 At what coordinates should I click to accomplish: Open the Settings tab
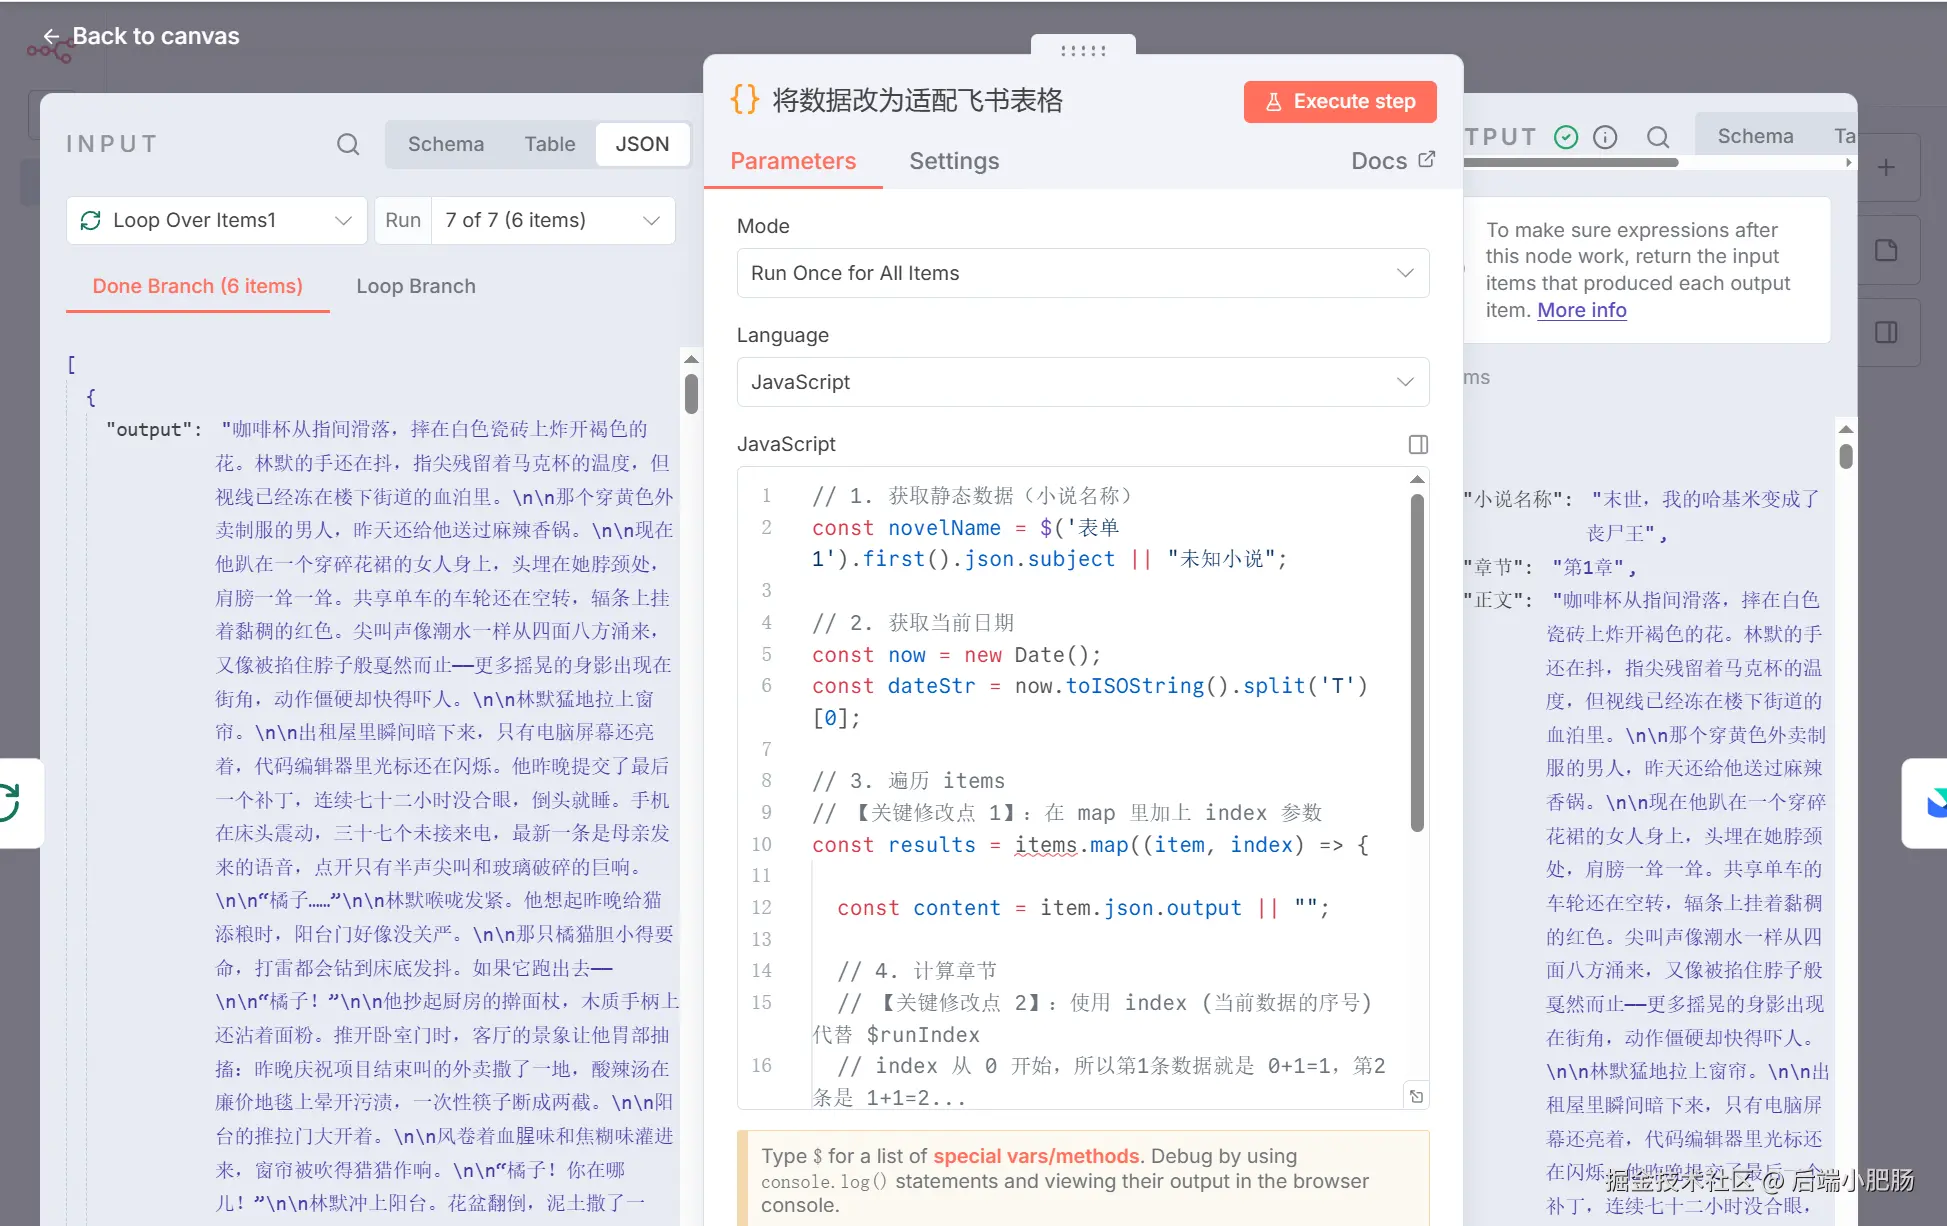953,161
